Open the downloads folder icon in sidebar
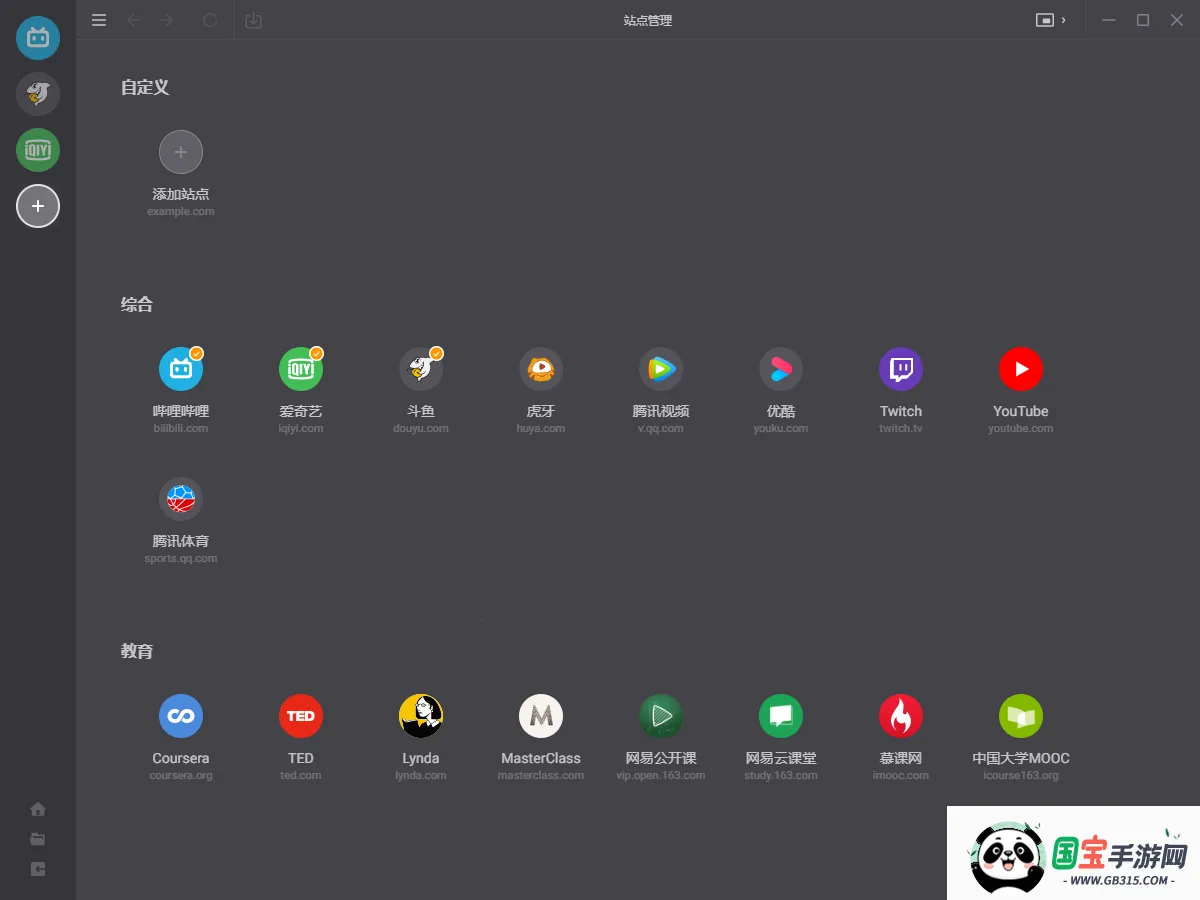The height and width of the screenshot is (900, 1200). coord(37,839)
